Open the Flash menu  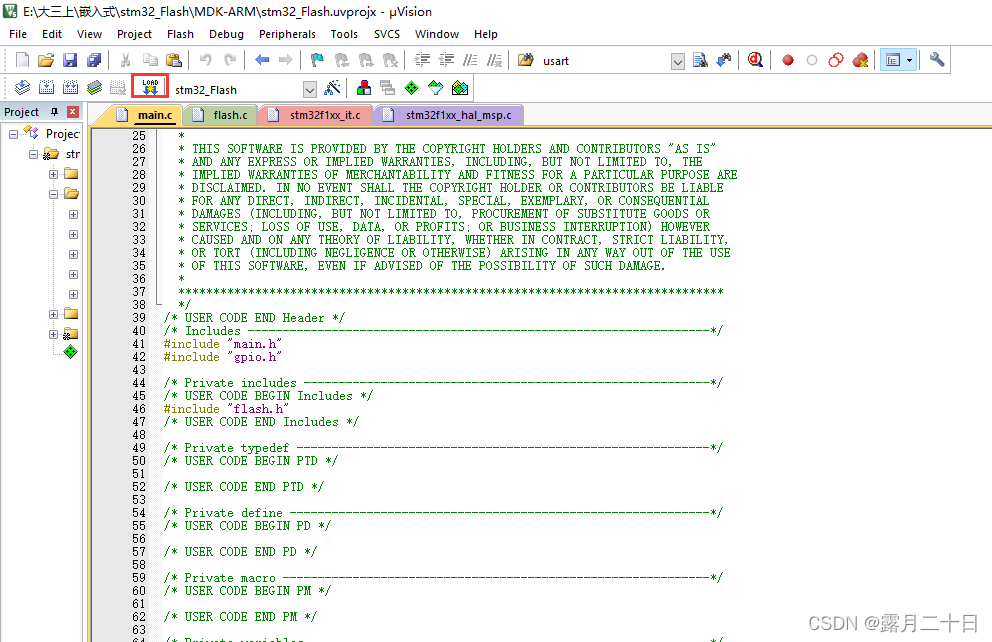180,34
